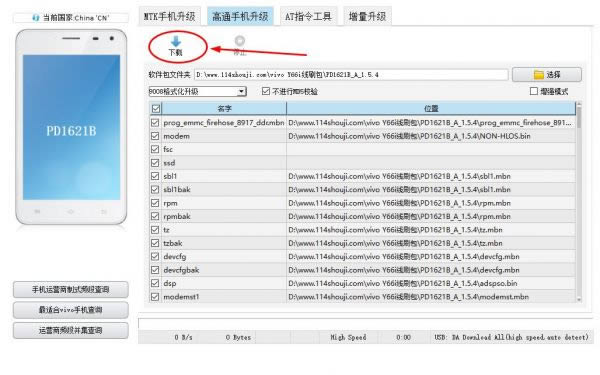600x375 pixels.
Task: Switch to the 高通手机升级 tab
Action: pos(240,16)
